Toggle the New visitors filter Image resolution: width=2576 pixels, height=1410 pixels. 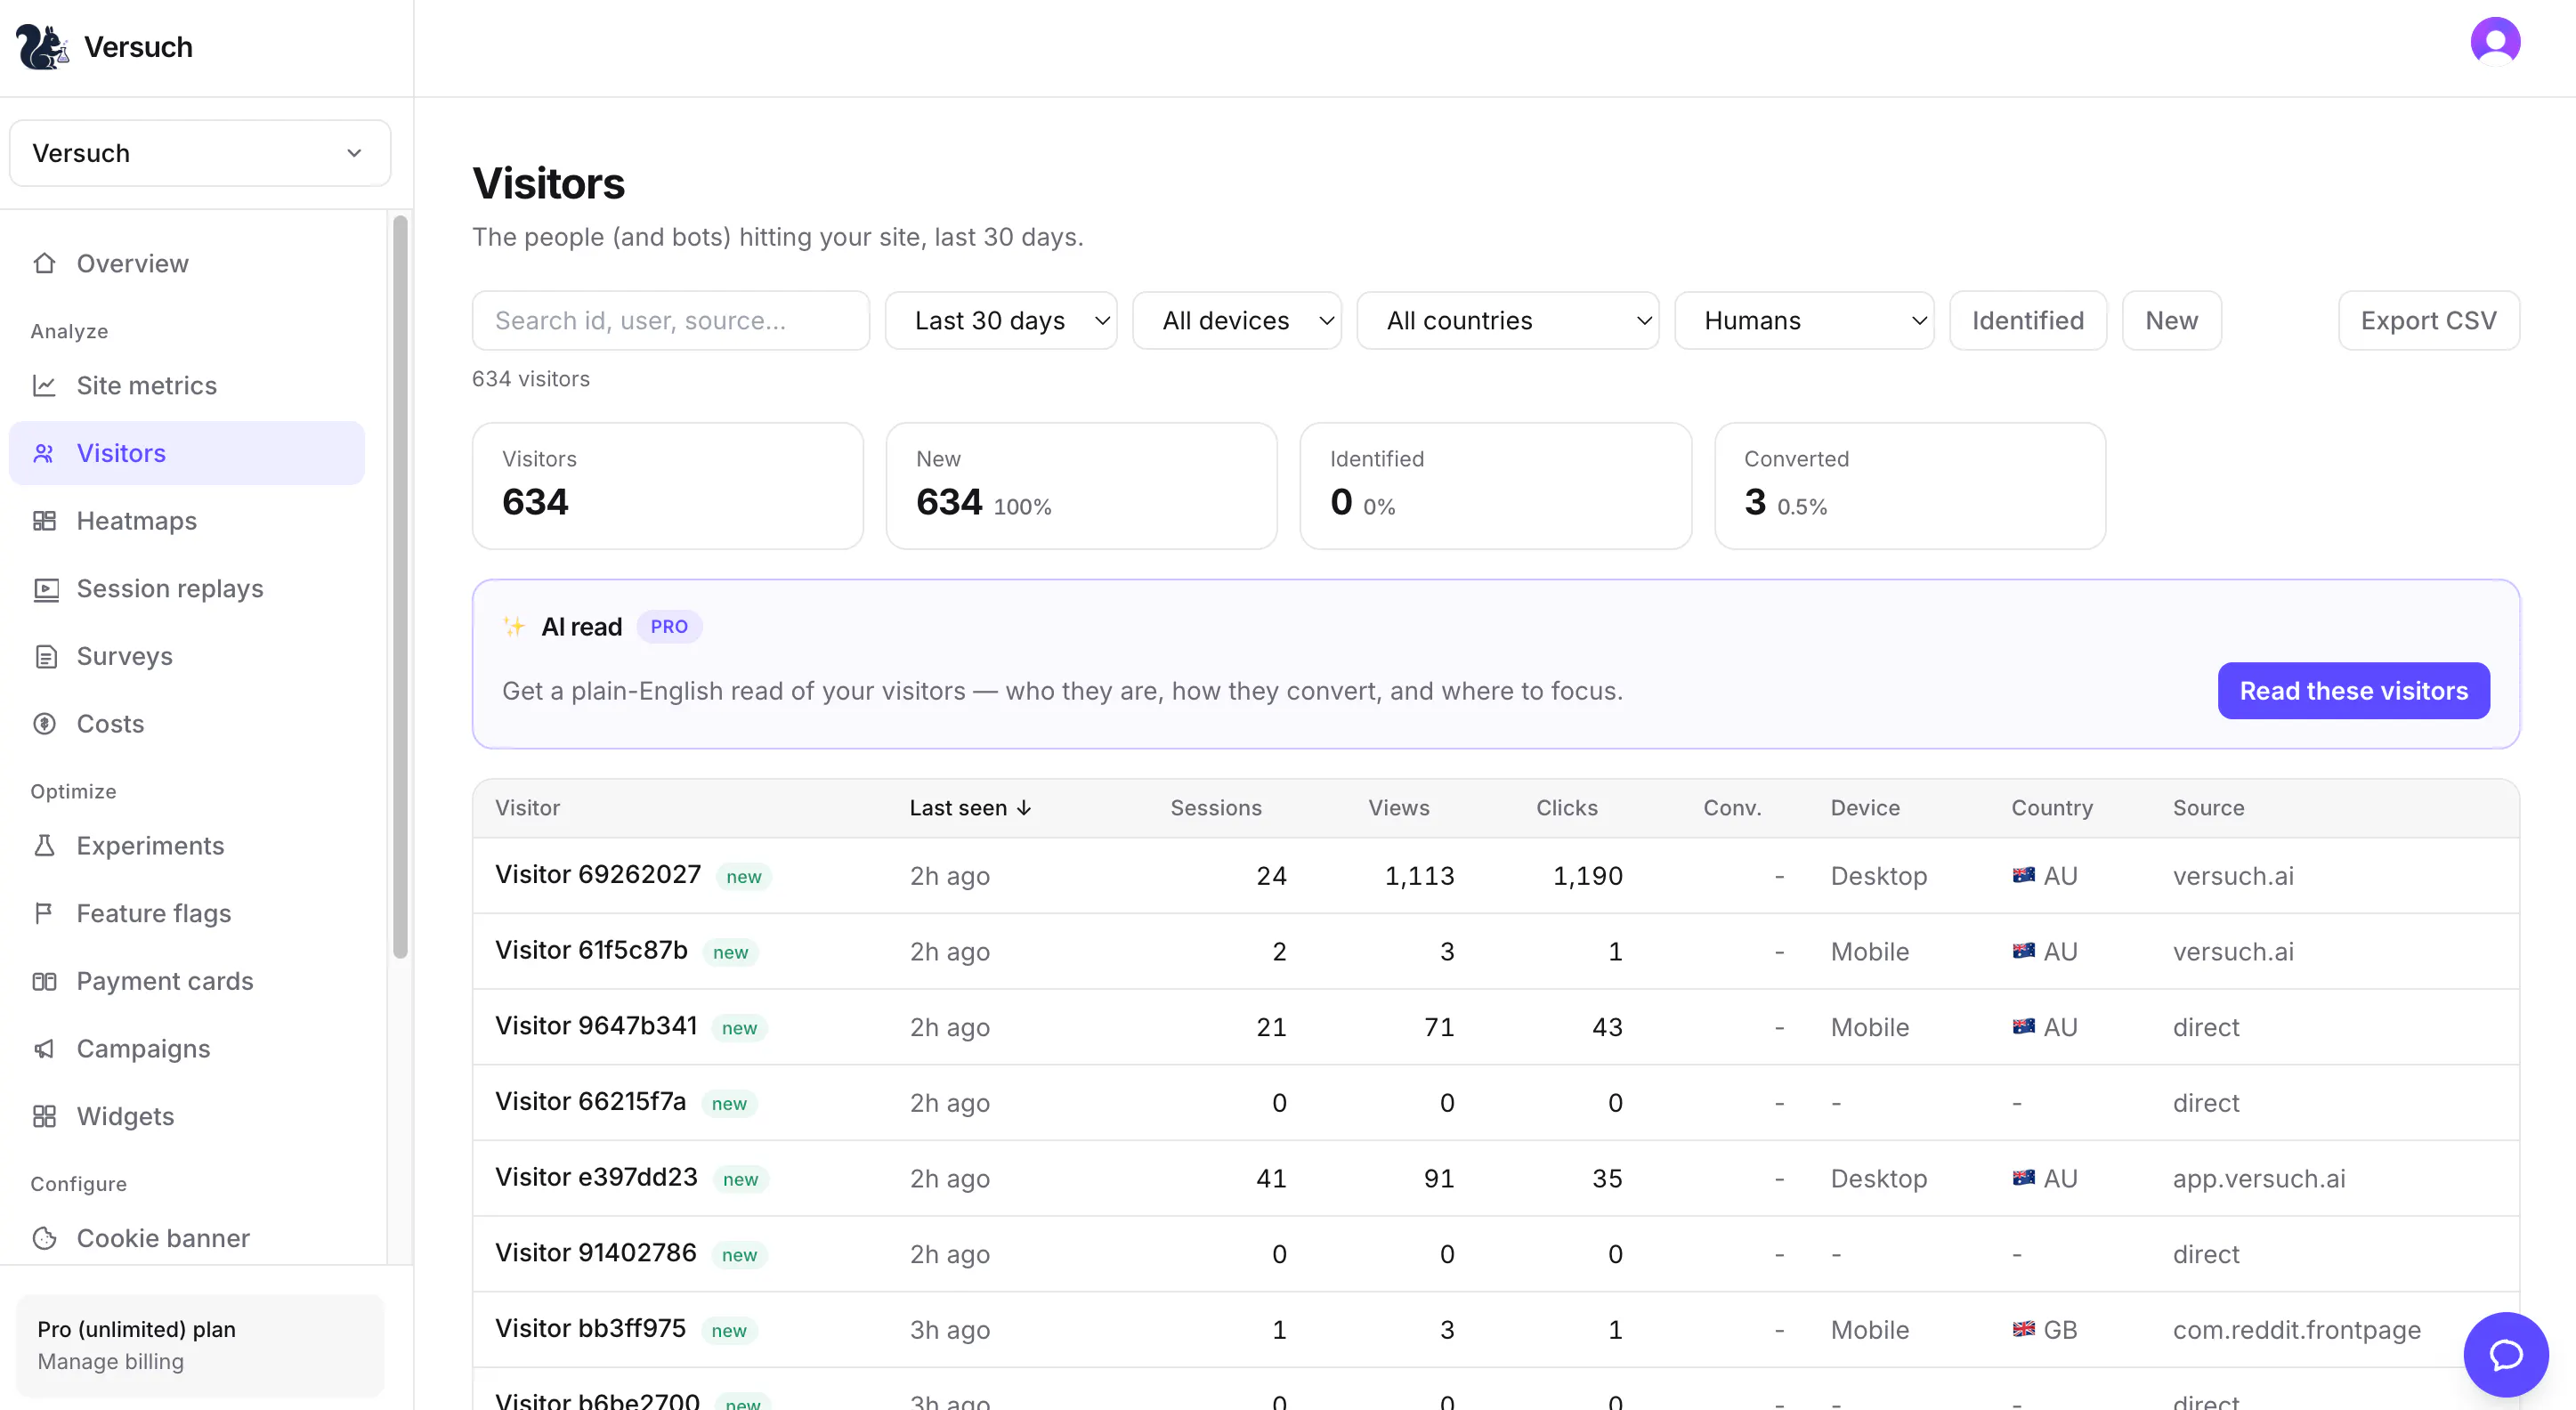(x=2171, y=321)
